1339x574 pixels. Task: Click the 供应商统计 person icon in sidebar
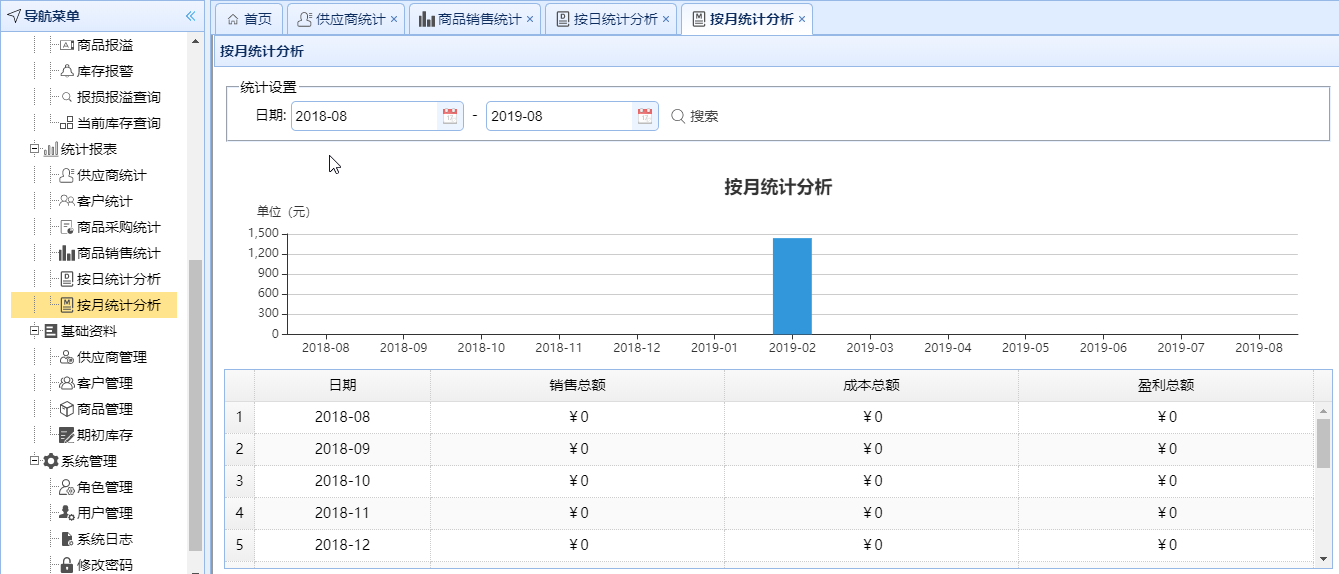67,175
